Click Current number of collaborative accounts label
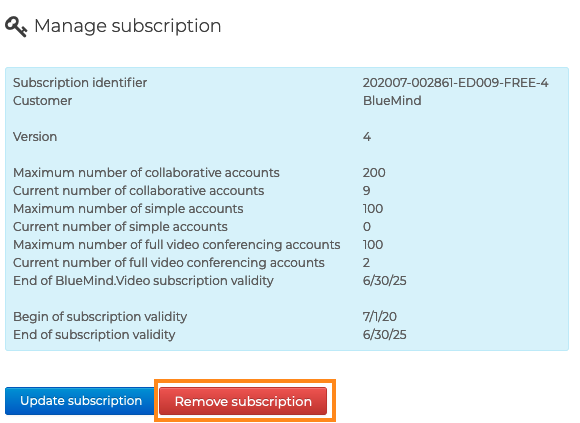Image resolution: width=580 pixels, height=423 pixels. 138,191
